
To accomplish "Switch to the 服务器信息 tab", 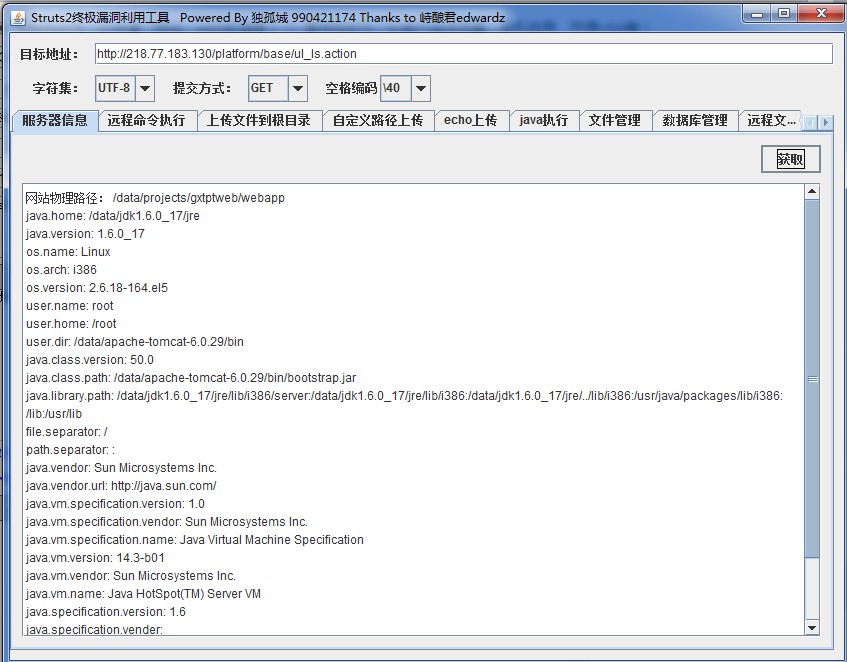I will click(x=55, y=120).
